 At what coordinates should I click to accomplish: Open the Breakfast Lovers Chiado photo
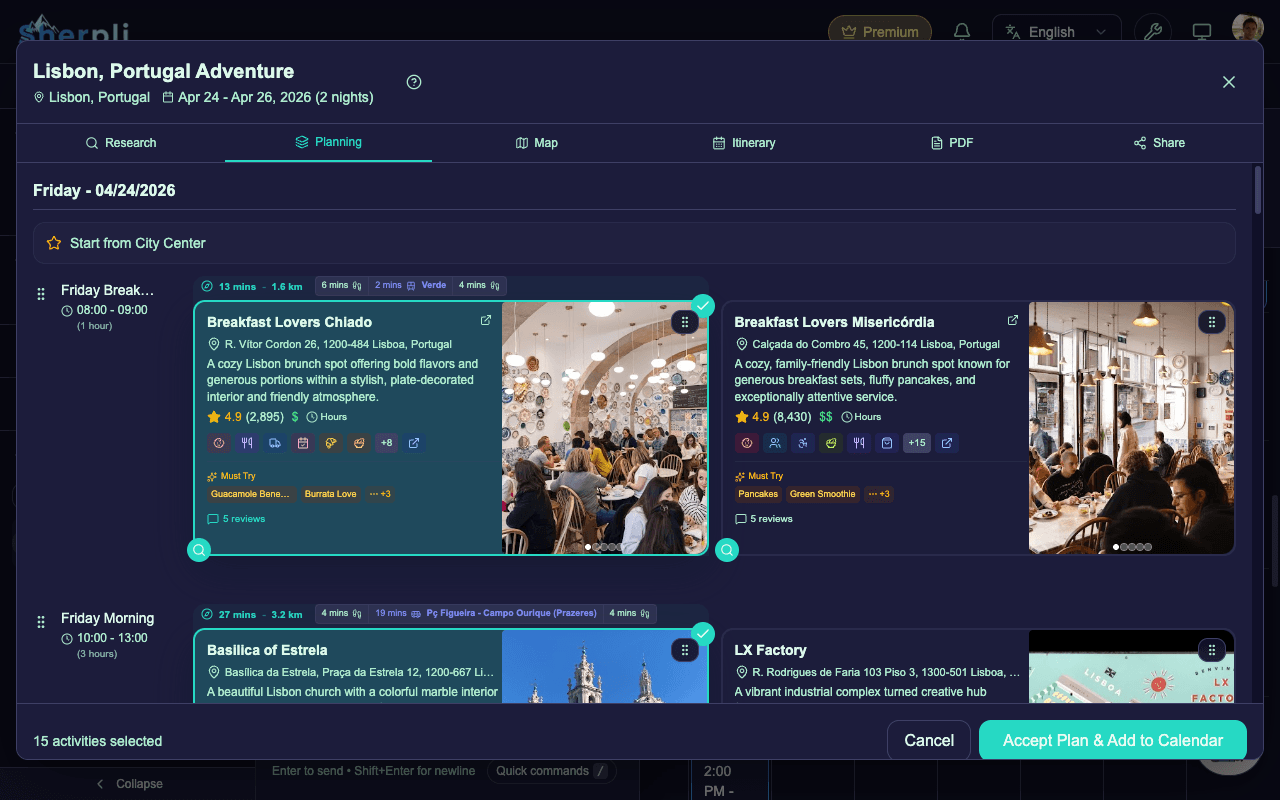click(604, 427)
